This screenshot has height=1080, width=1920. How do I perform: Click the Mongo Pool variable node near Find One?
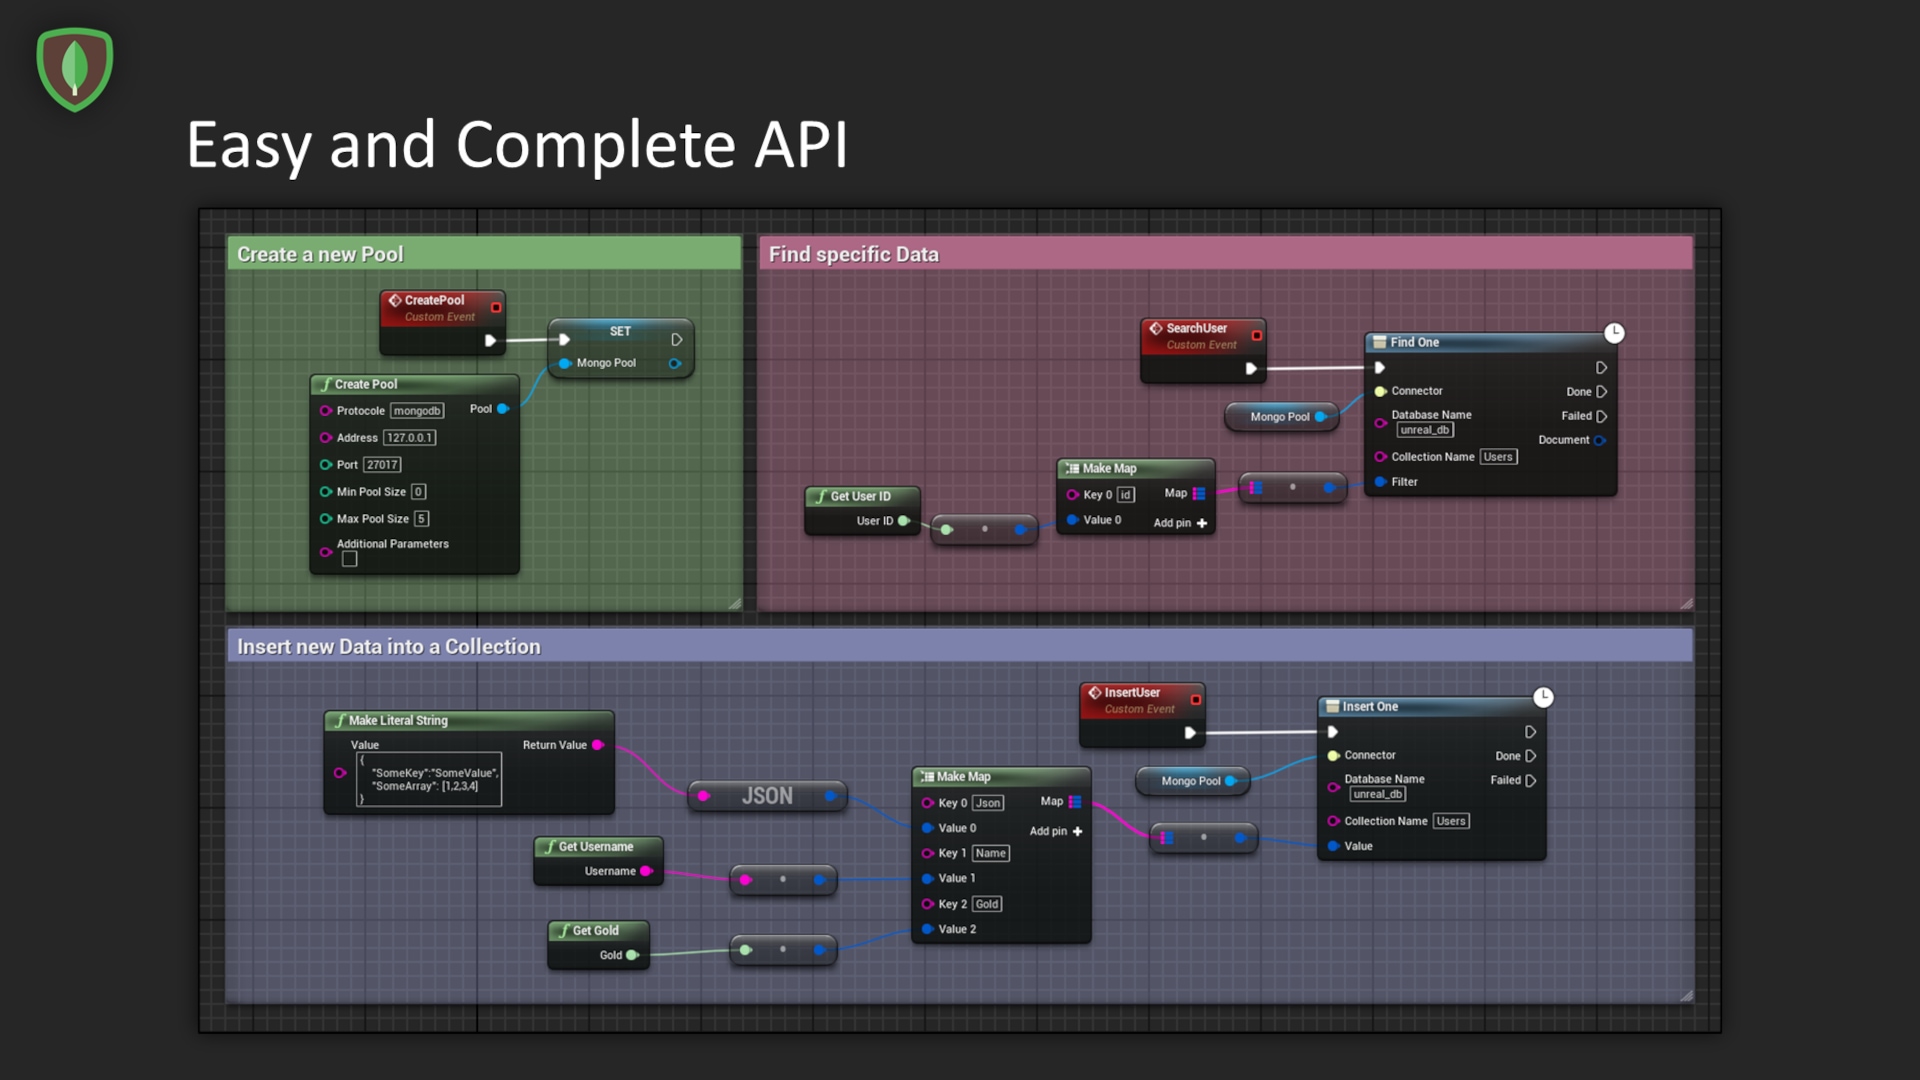(x=1279, y=417)
